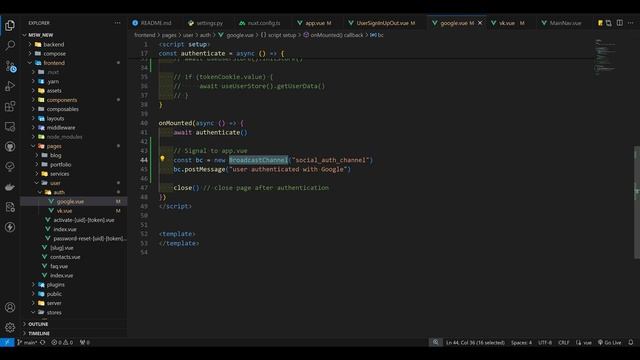This screenshot has width=640, height=360.
Task: Click the 'await authenticate()' line 41
Action: coord(210,132)
